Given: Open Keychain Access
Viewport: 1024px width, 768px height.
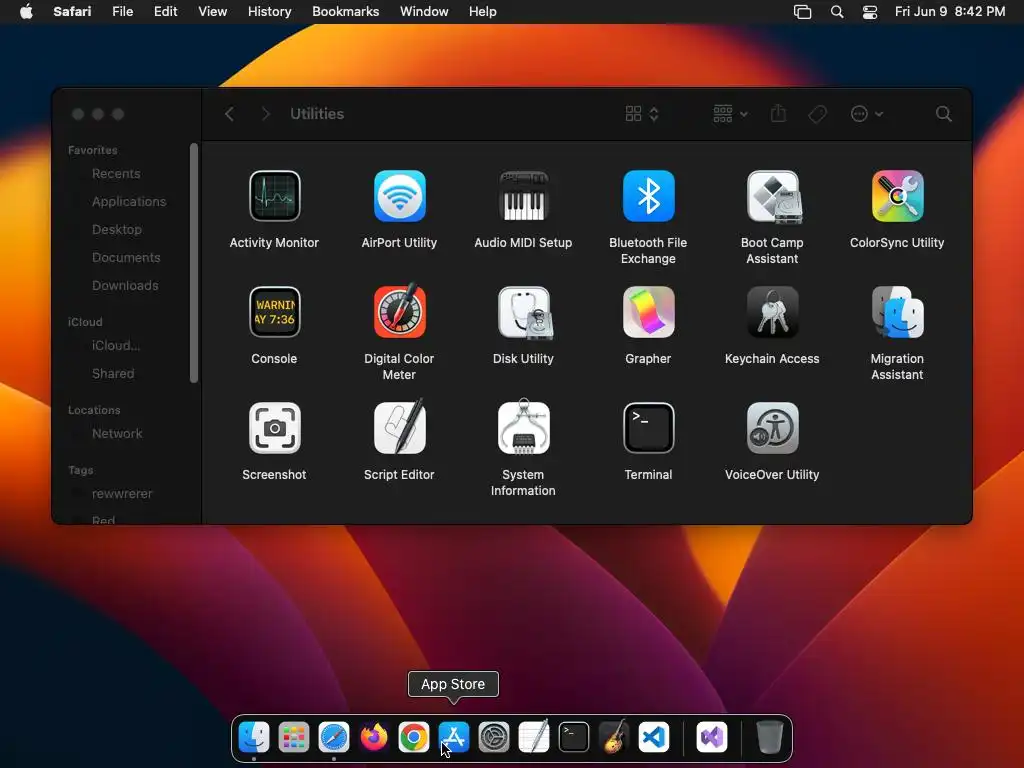Looking at the screenshot, I should click(x=773, y=312).
